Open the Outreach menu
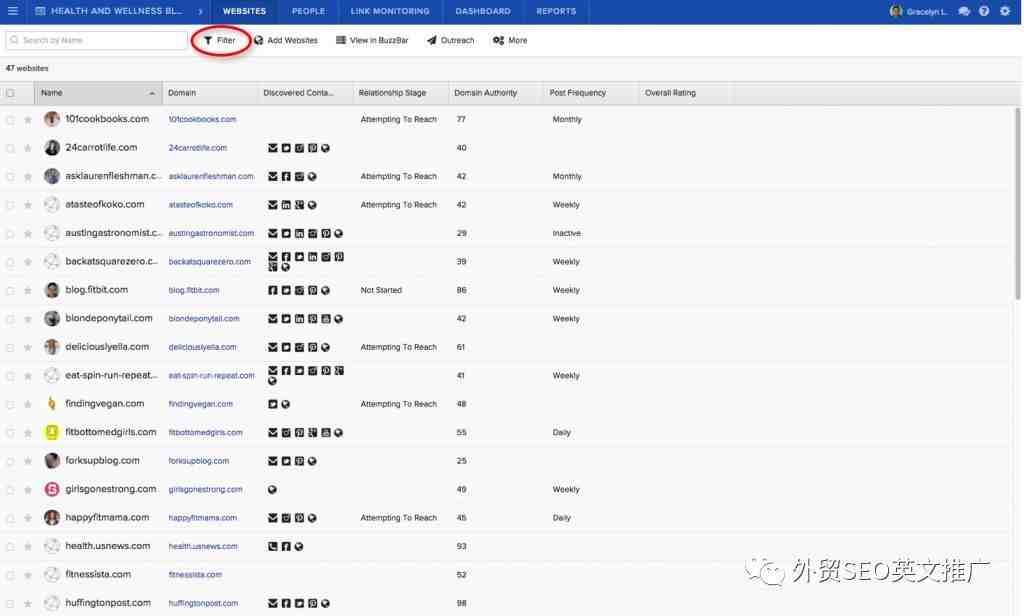 (x=451, y=41)
